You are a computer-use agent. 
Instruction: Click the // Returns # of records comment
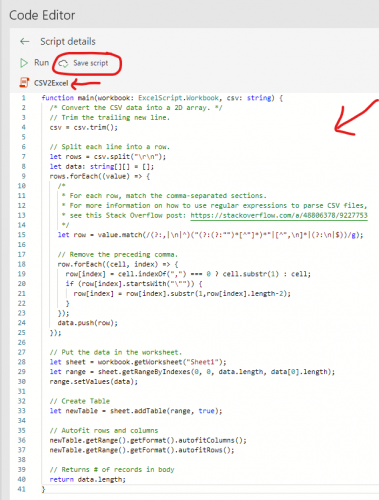pos(112,470)
